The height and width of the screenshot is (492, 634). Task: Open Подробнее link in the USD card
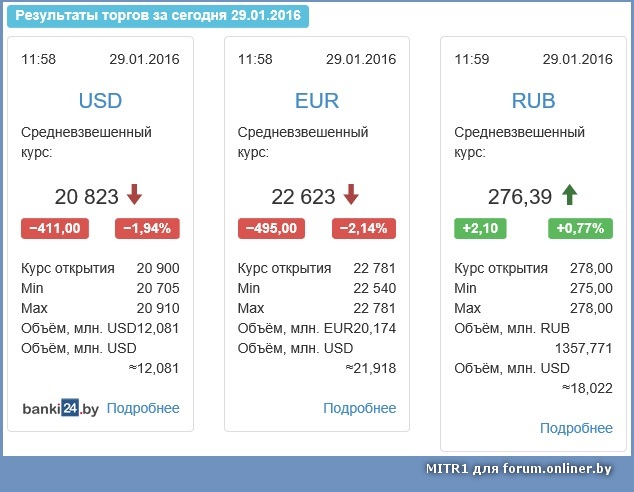coord(143,408)
